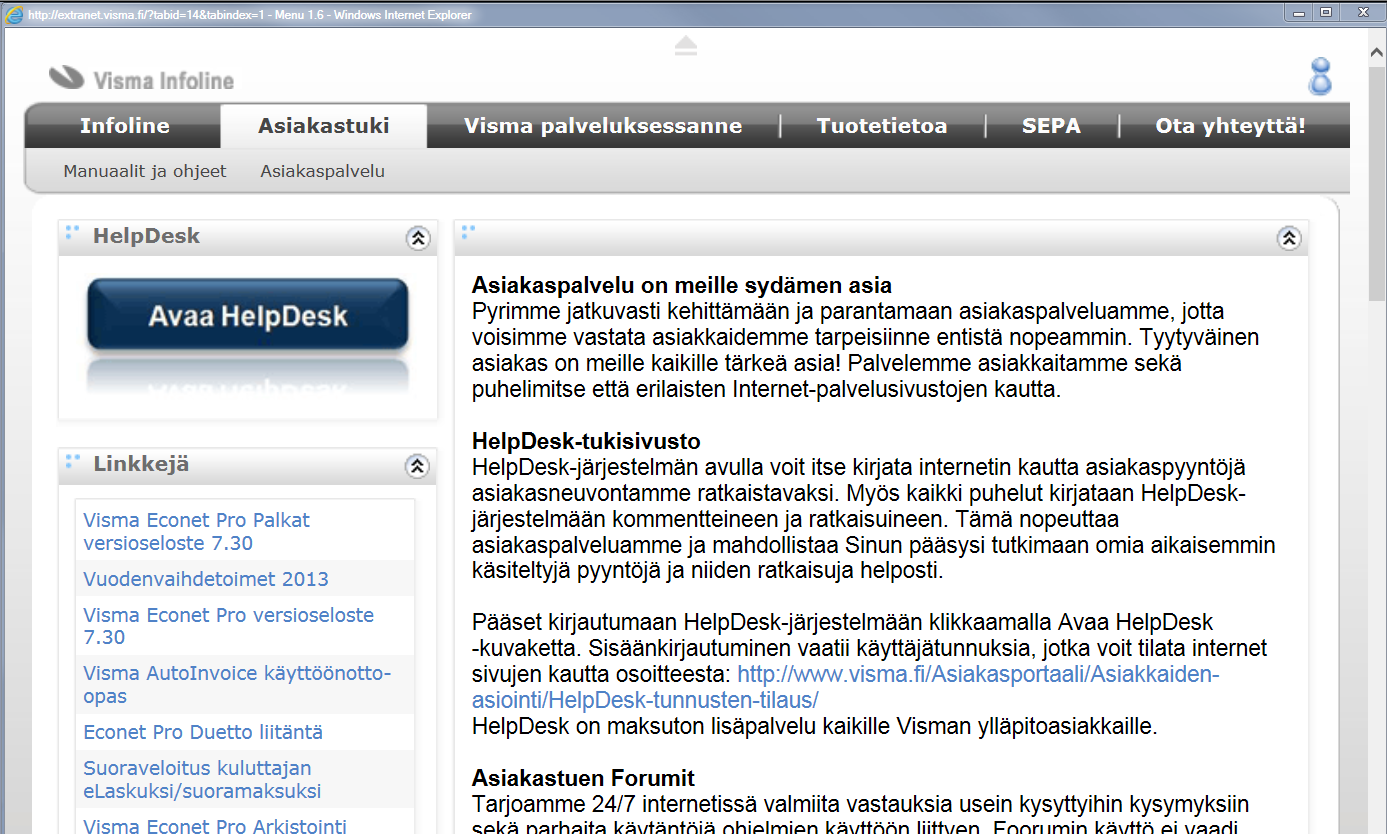1387x834 pixels.
Task: Click the 'HelpDesk-tukisivusto' heading
Action: coord(586,441)
